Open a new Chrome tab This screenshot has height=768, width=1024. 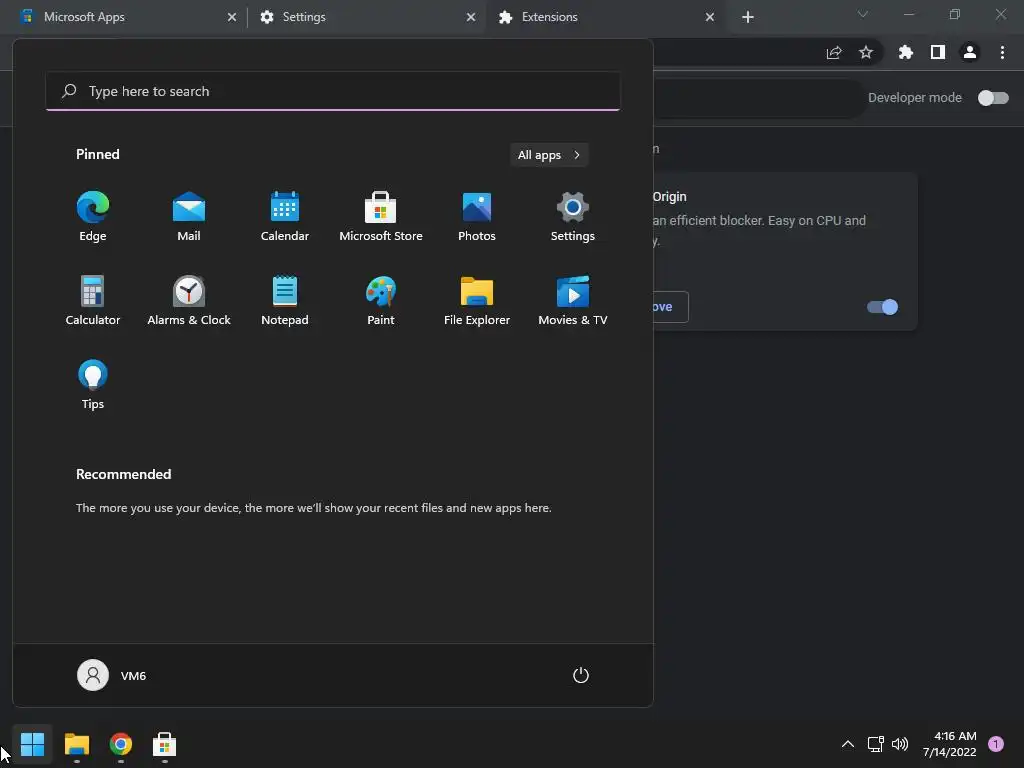click(748, 17)
